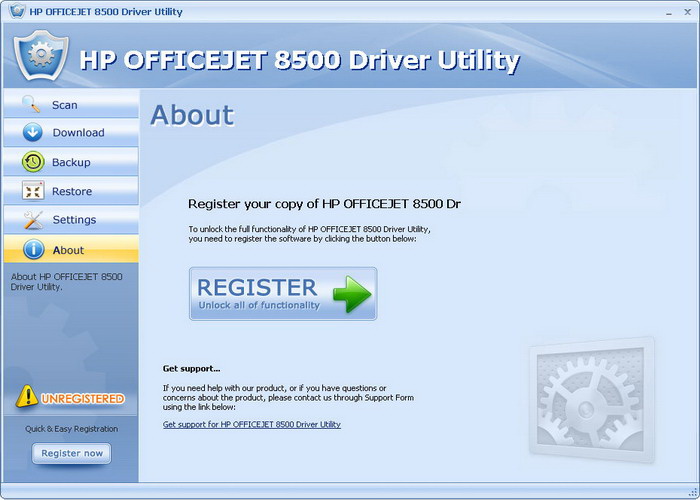
Task: Click the Register now button
Action: tap(71, 453)
